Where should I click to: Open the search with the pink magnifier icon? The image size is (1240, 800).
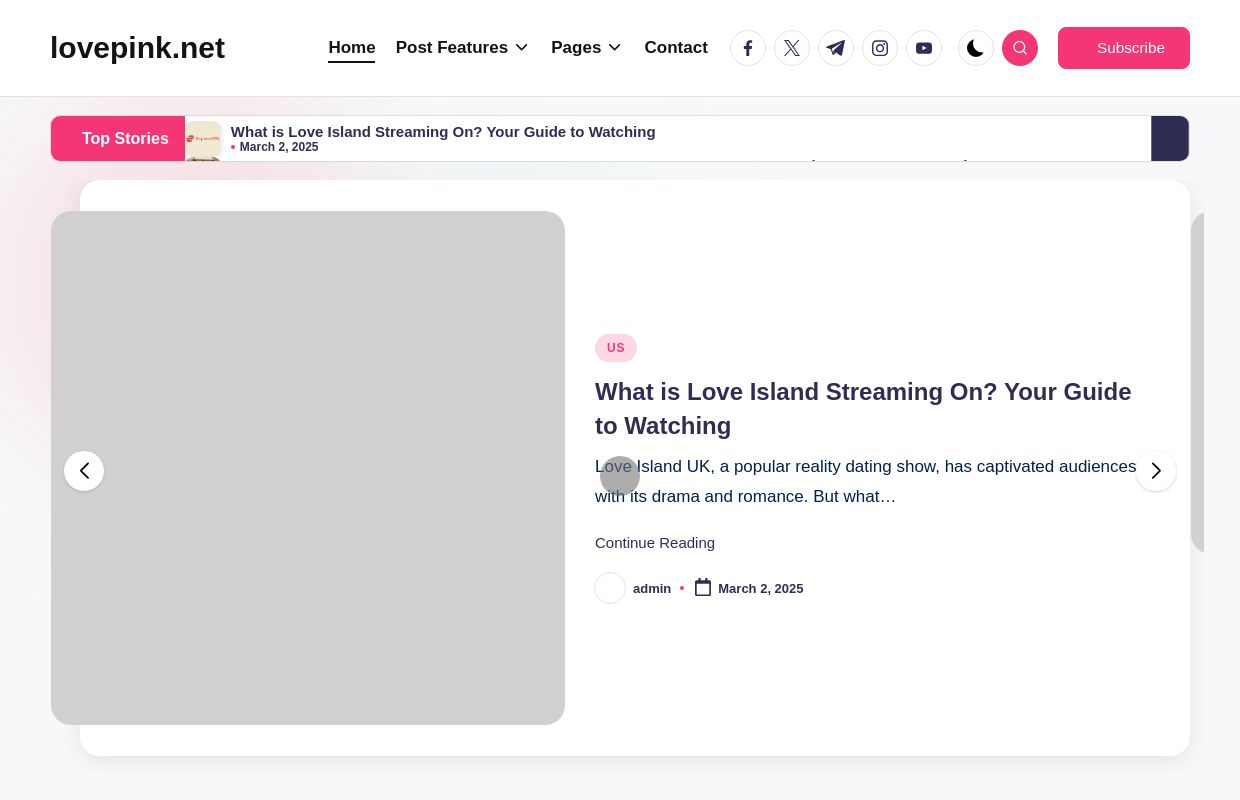1020,48
